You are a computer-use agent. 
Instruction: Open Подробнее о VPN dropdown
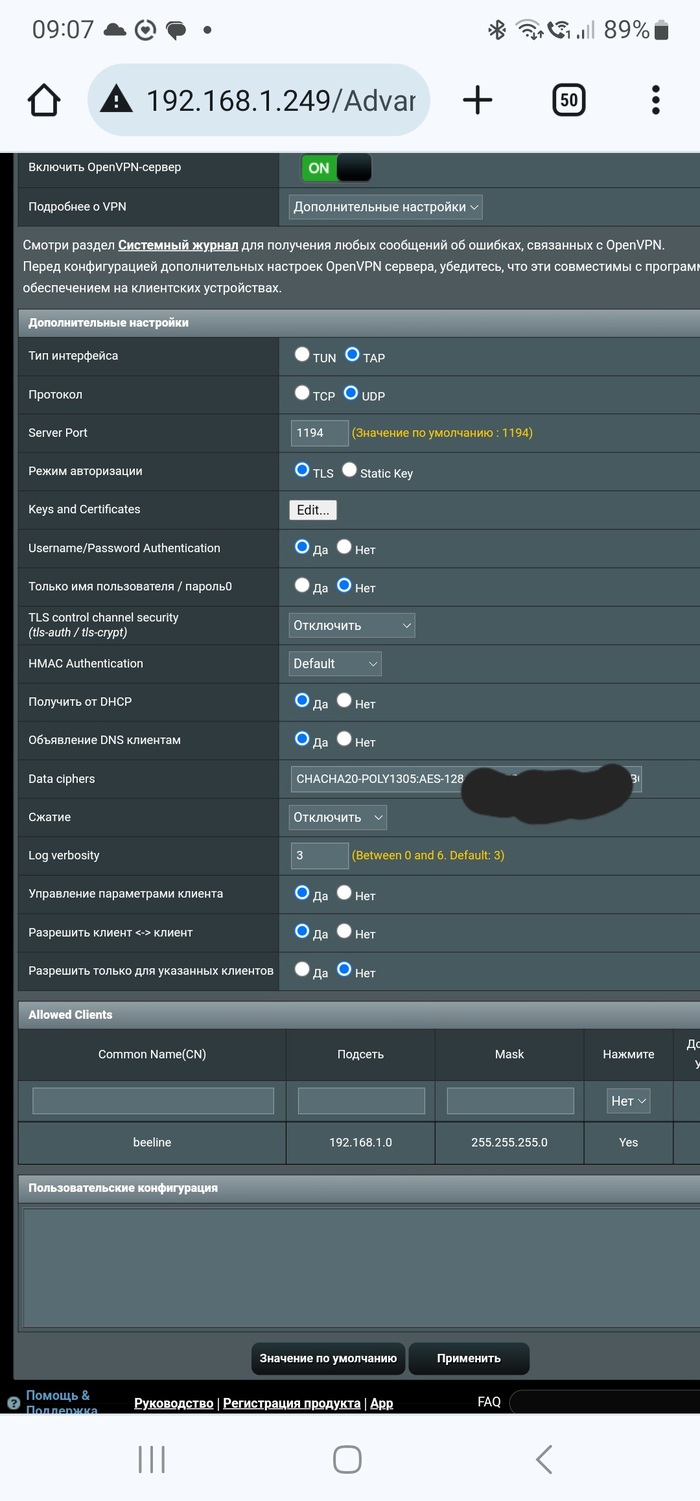pos(386,207)
